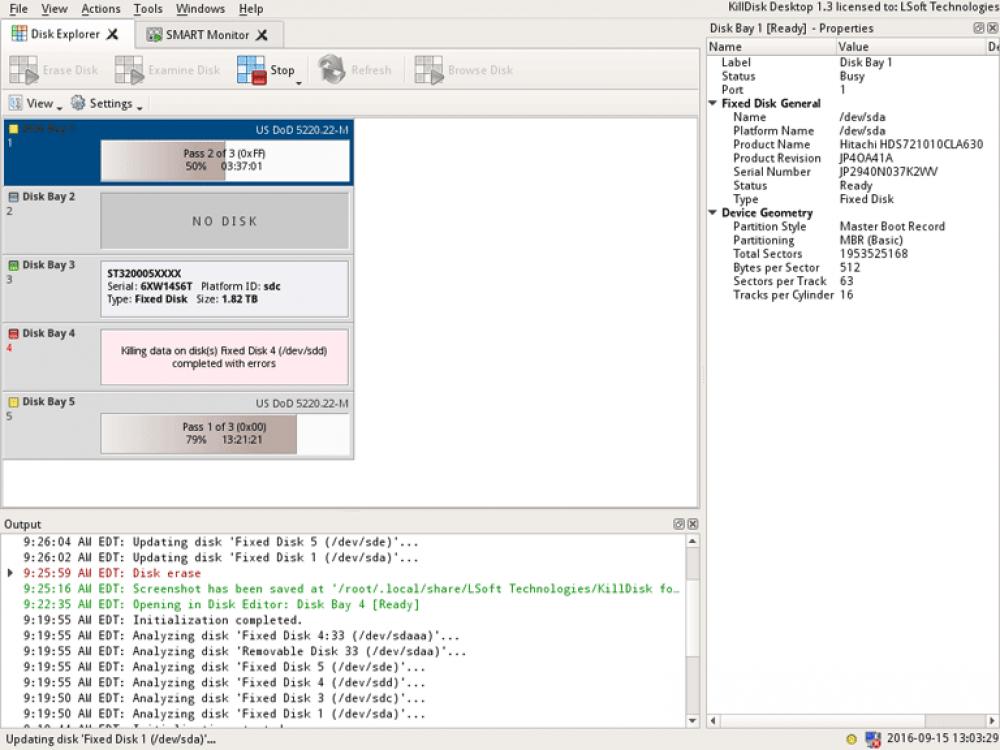Screen dimensions: 1000x750
Task: Click the Refresh toolbar icon
Action: 331,69
